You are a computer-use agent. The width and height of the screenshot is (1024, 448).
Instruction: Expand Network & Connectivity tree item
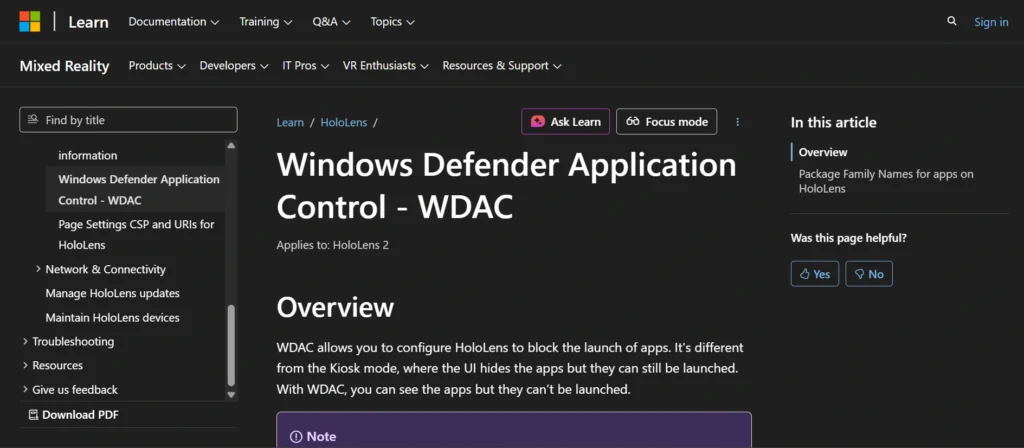click(101, 269)
